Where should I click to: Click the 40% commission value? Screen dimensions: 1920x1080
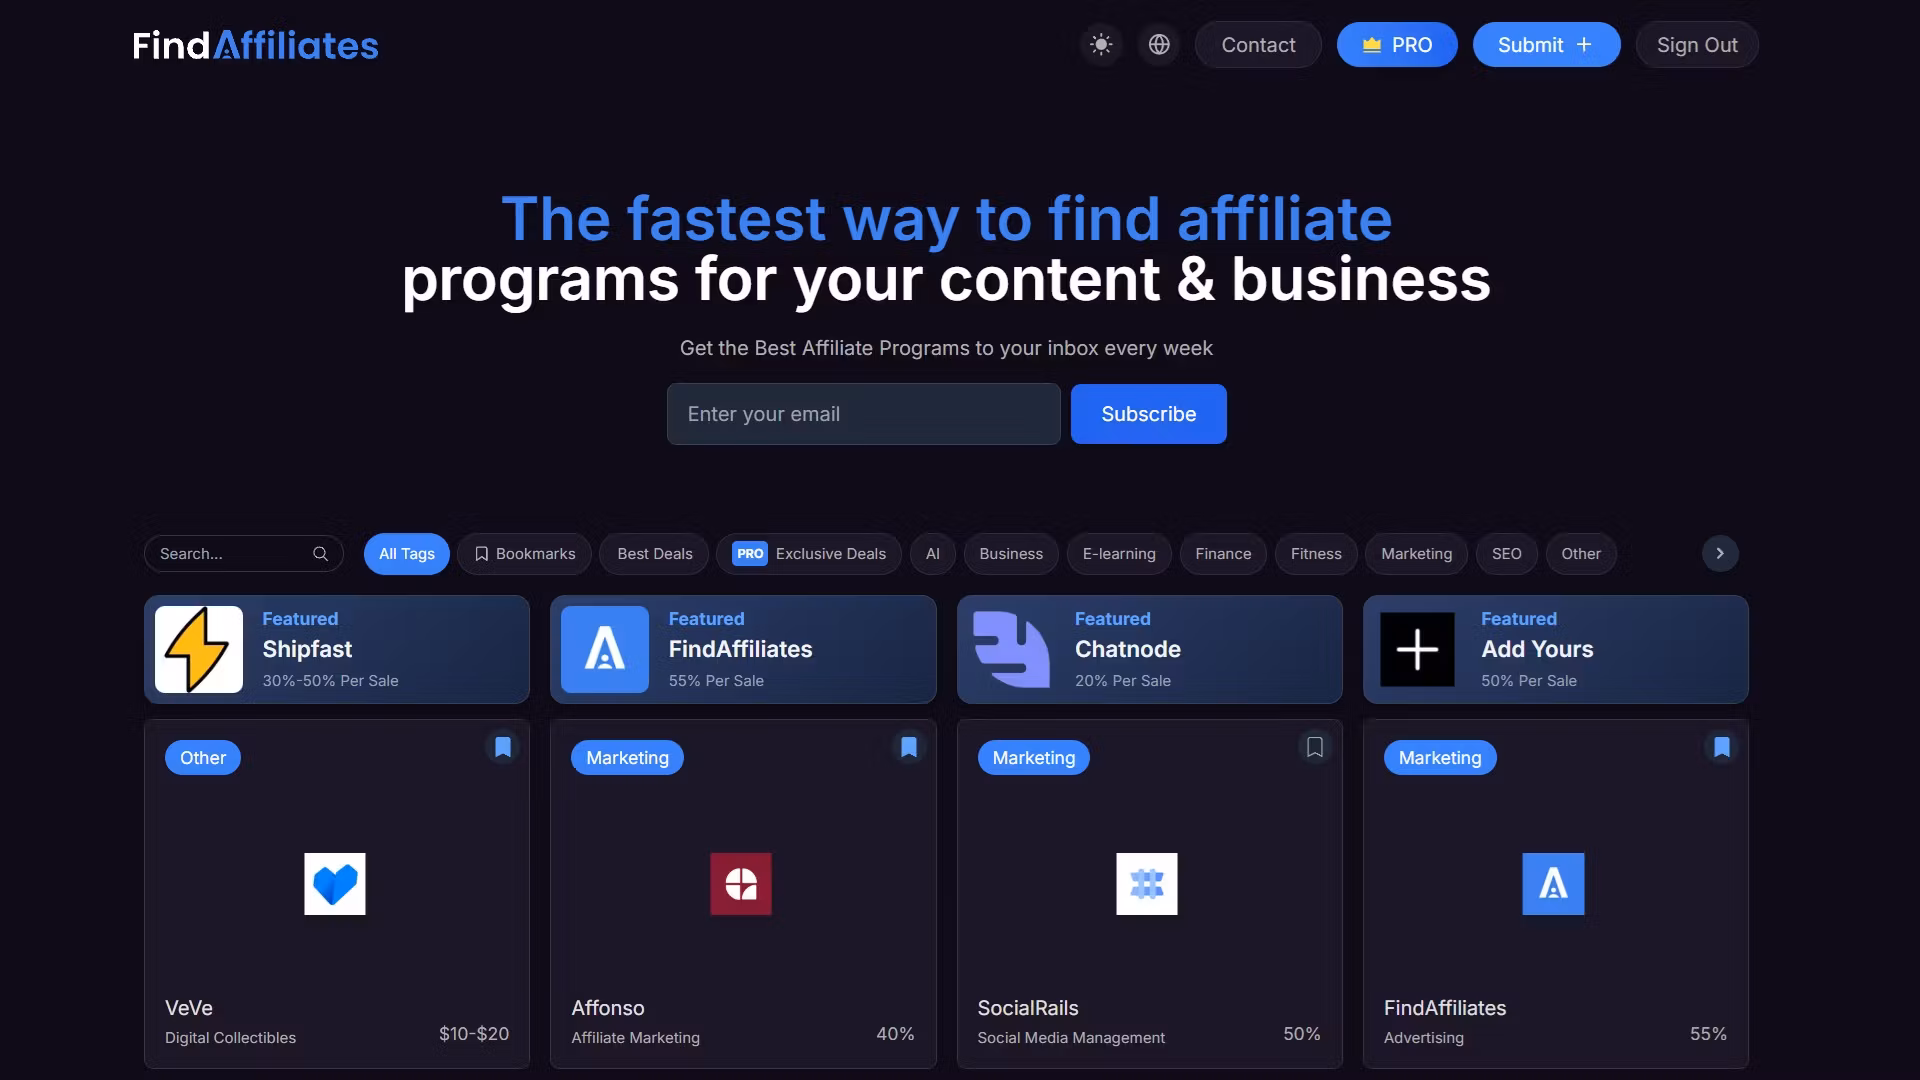coord(895,1034)
